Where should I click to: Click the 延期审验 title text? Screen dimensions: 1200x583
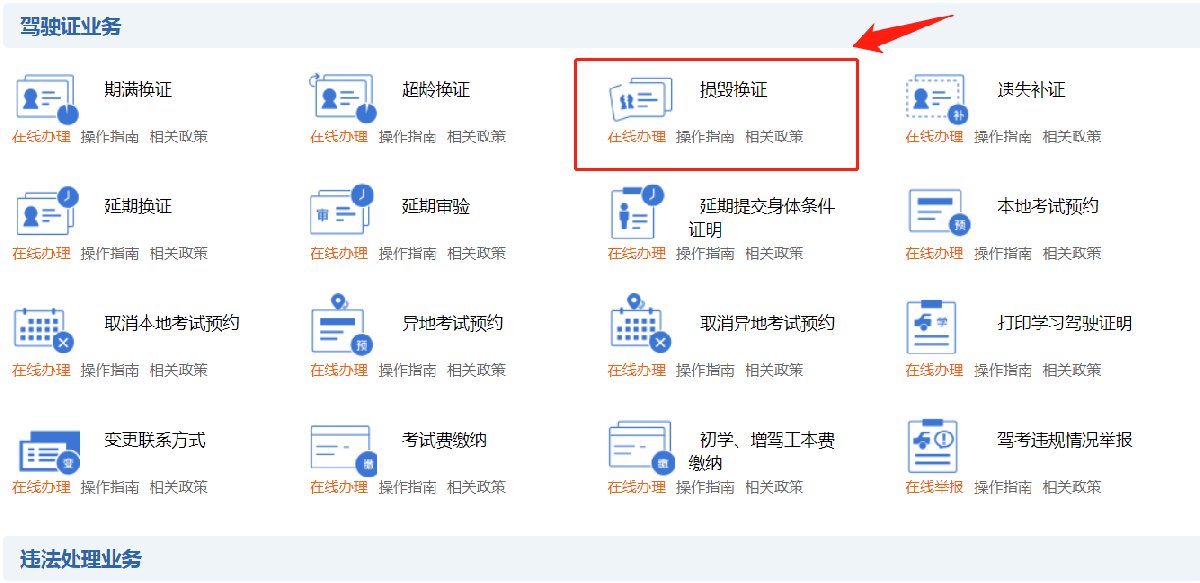[x=436, y=207]
